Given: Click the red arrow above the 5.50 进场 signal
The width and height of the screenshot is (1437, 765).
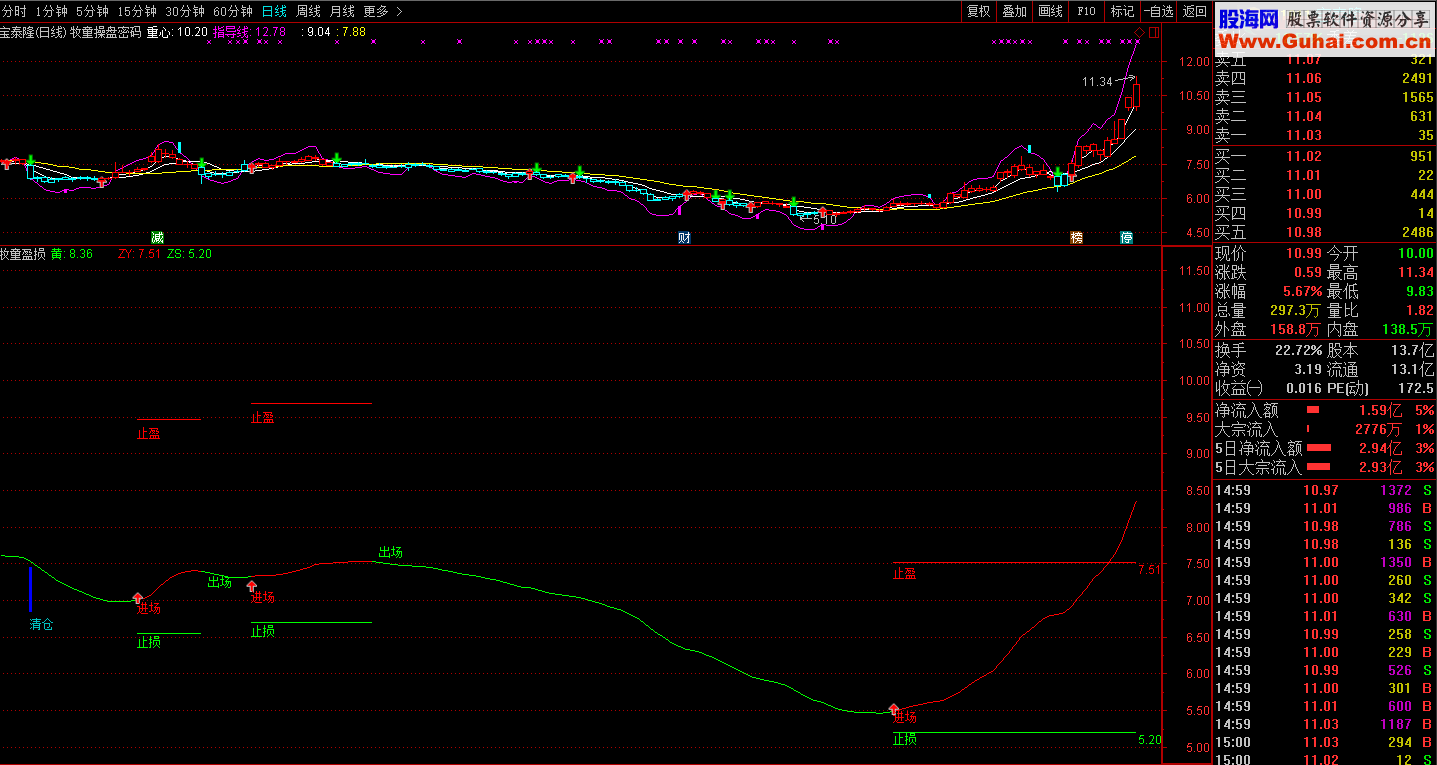Looking at the screenshot, I should pos(894,709).
